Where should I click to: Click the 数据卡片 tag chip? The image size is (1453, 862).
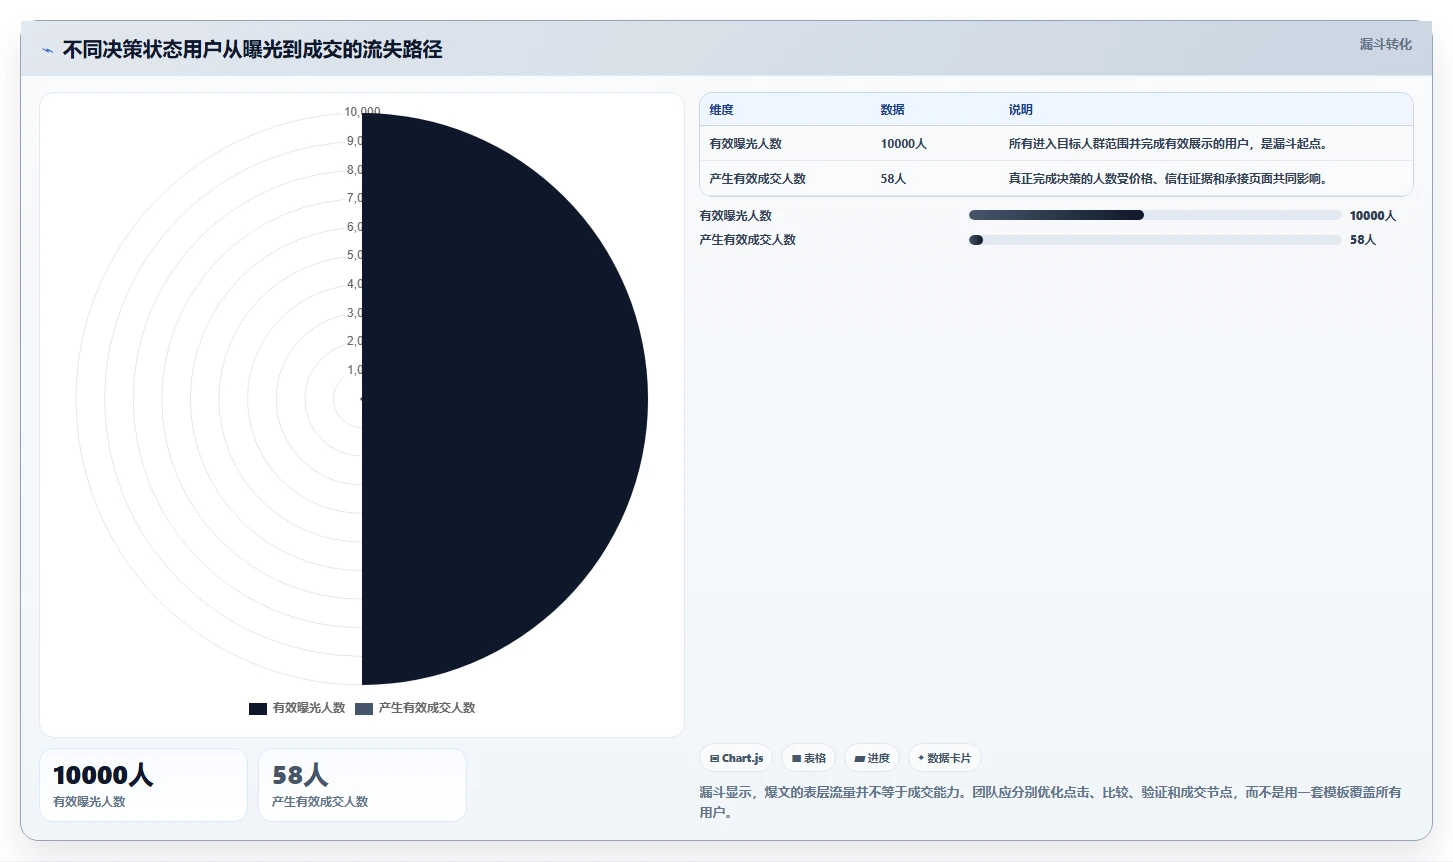pos(944,758)
